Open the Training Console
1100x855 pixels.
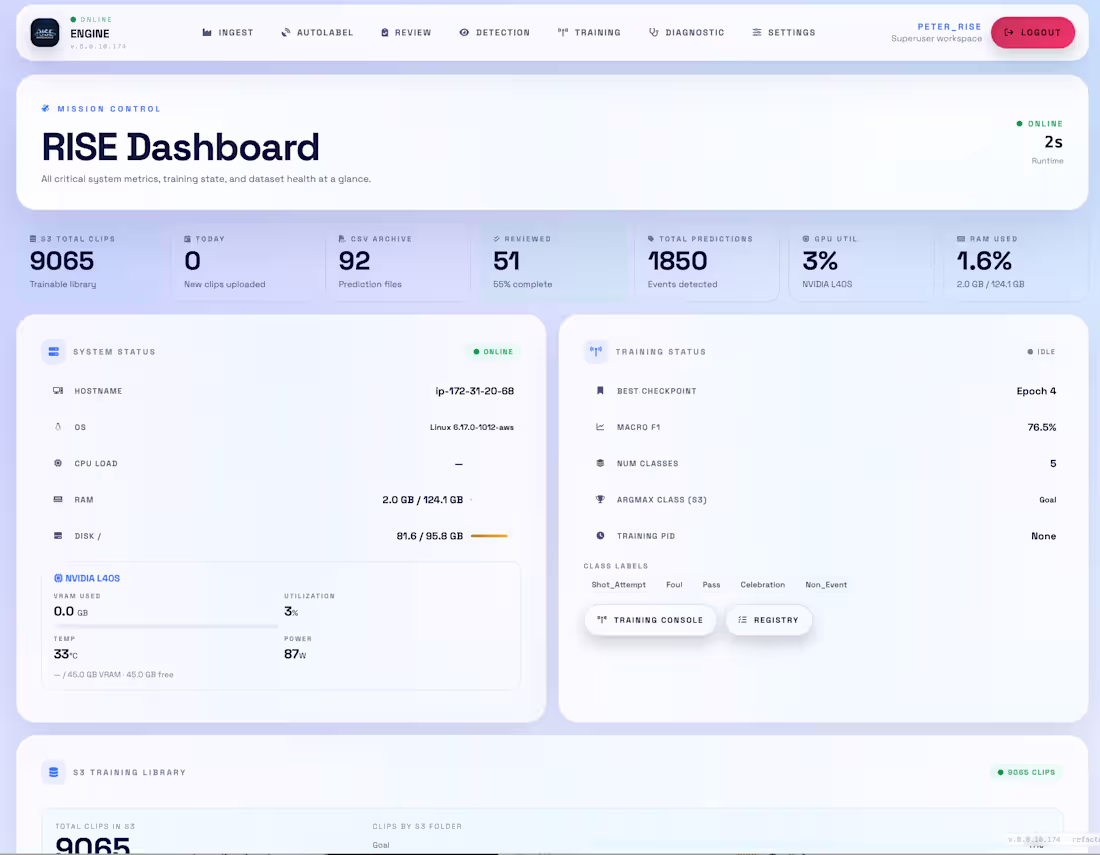click(650, 620)
